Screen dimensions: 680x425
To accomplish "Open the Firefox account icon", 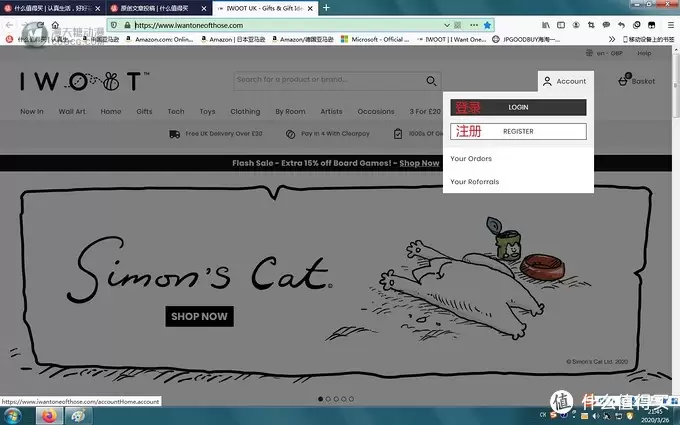I will (x=576, y=25).
